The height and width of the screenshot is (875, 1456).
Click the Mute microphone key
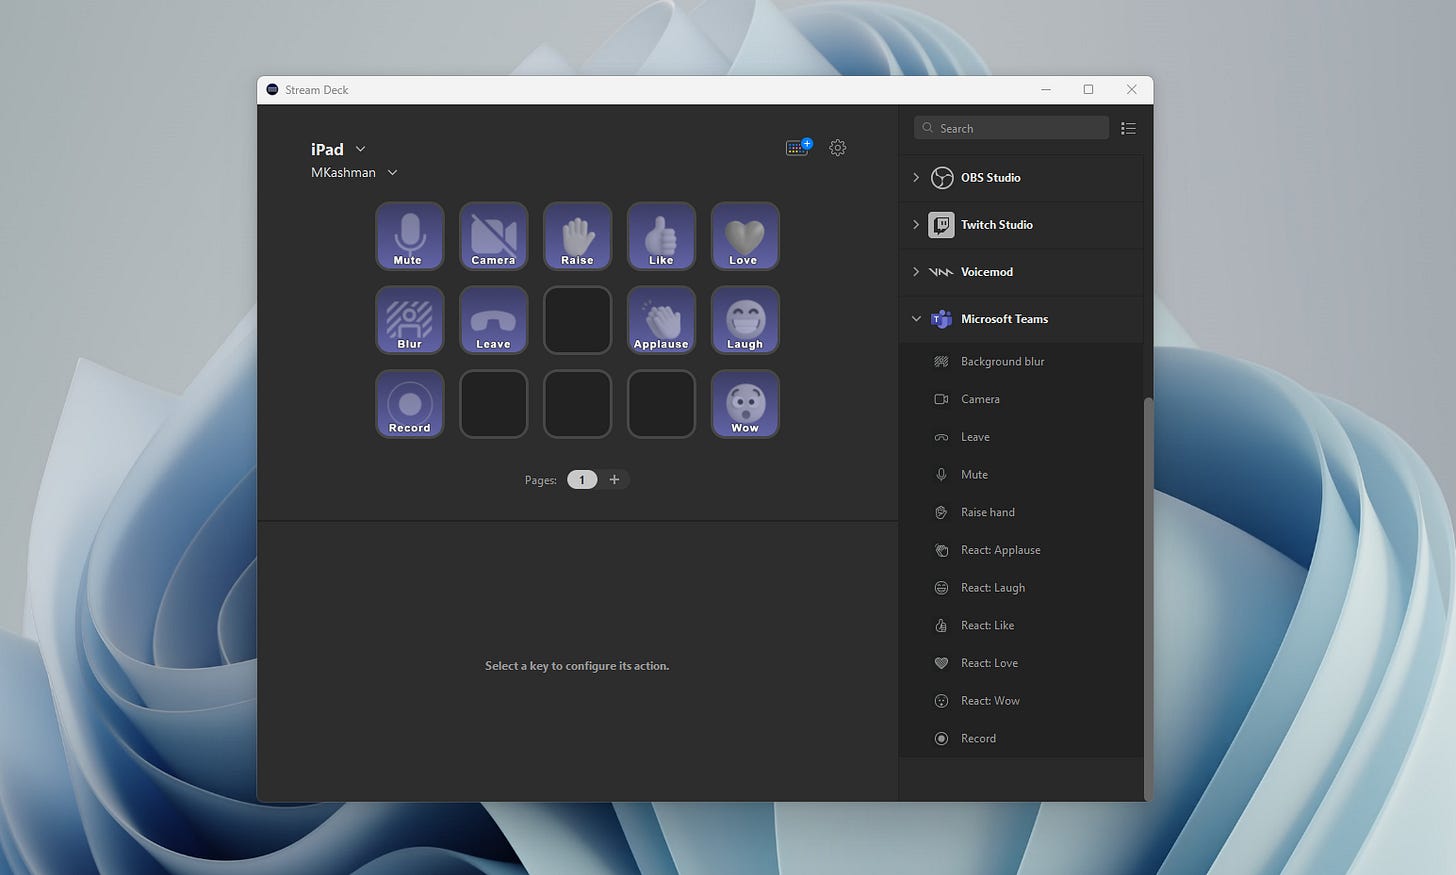(409, 236)
